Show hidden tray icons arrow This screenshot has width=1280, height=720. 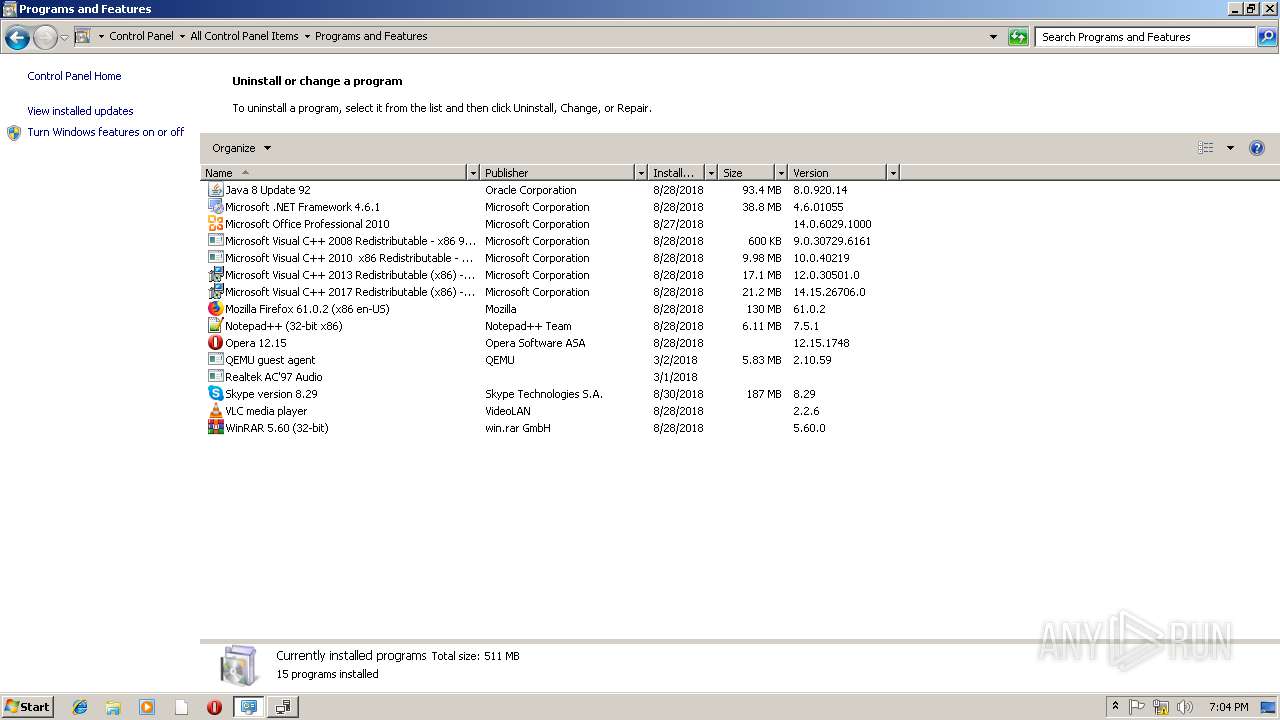[x=1115, y=707]
